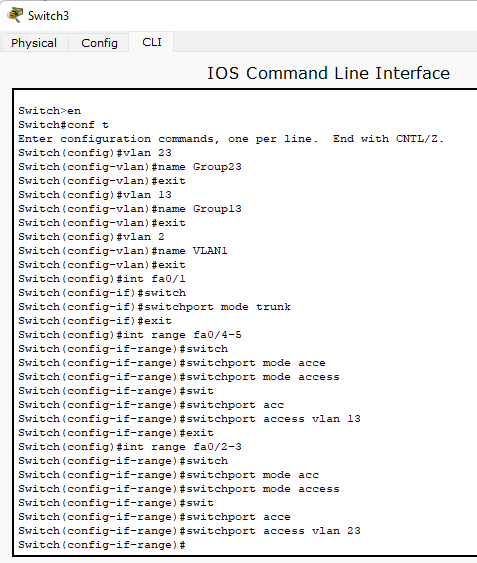Image resolution: width=477 pixels, height=563 pixels.
Task: Click the 'Switch>en' line in terminal
Action: pos(50,111)
